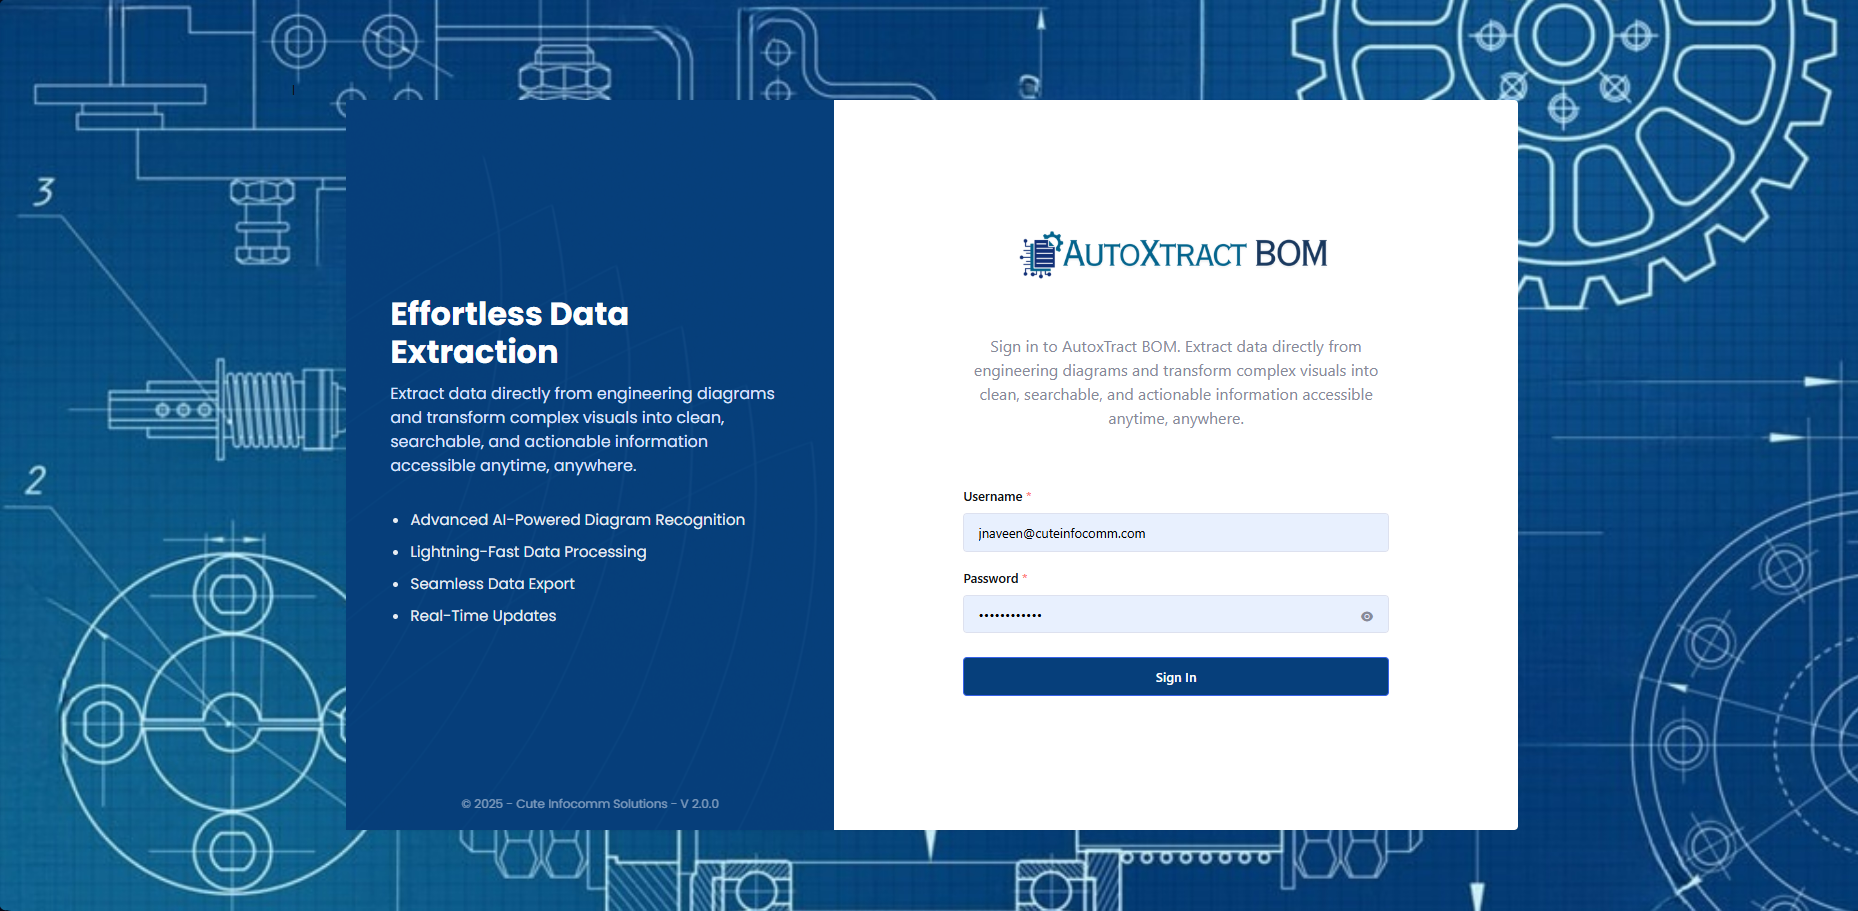Toggle password visibility with the eye icon
This screenshot has height=911, width=1858.
click(x=1366, y=616)
